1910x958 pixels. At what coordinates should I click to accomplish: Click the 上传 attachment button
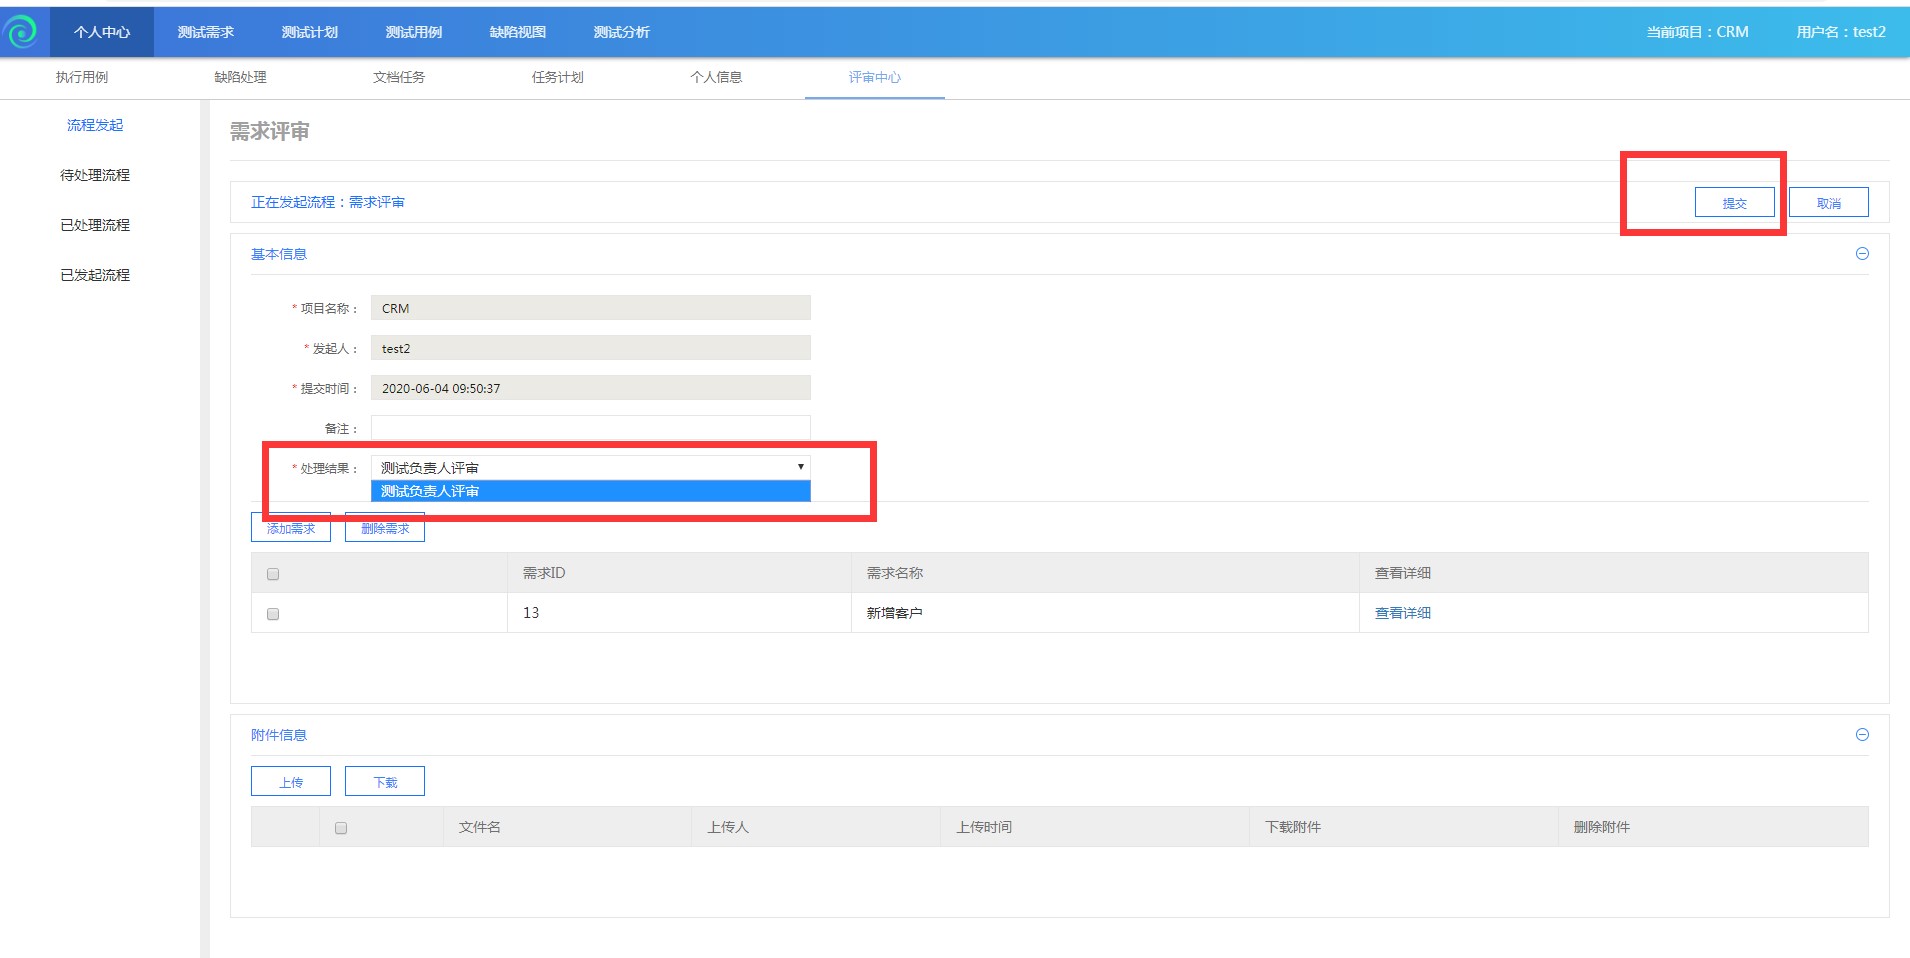point(291,782)
